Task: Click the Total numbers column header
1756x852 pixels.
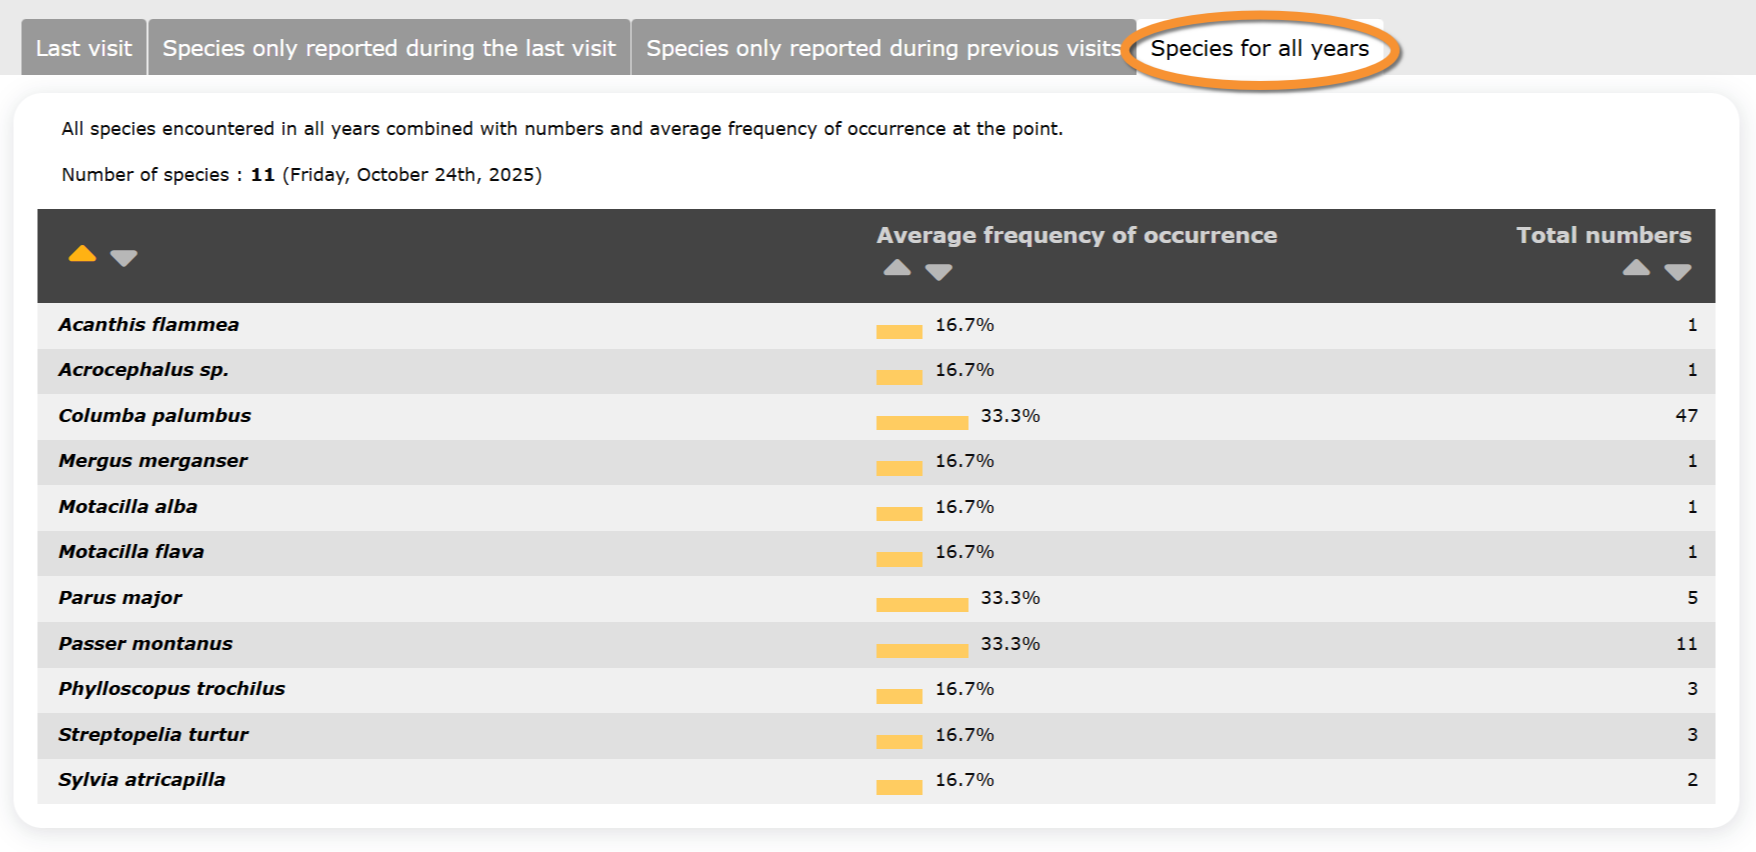Action: tap(1603, 235)
